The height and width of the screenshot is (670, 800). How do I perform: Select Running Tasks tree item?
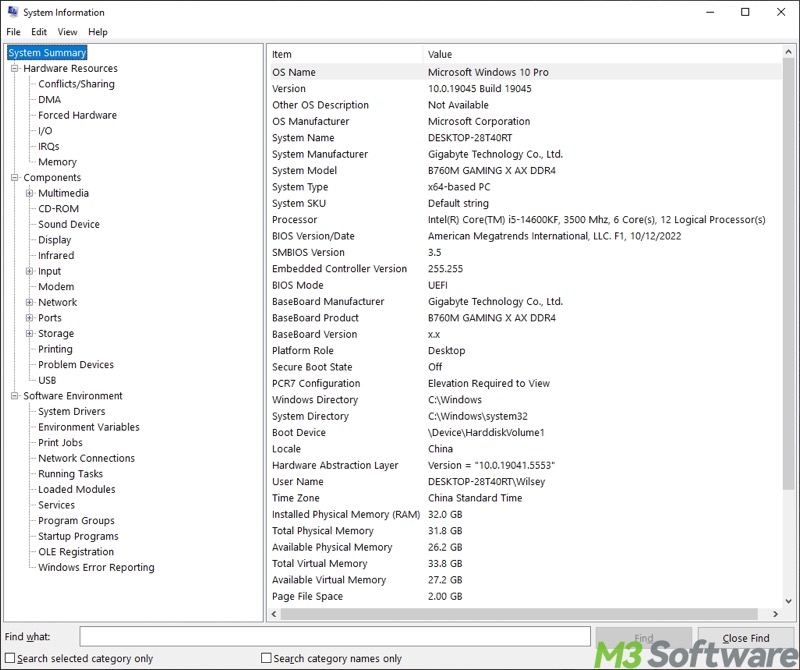coord(70,474)
